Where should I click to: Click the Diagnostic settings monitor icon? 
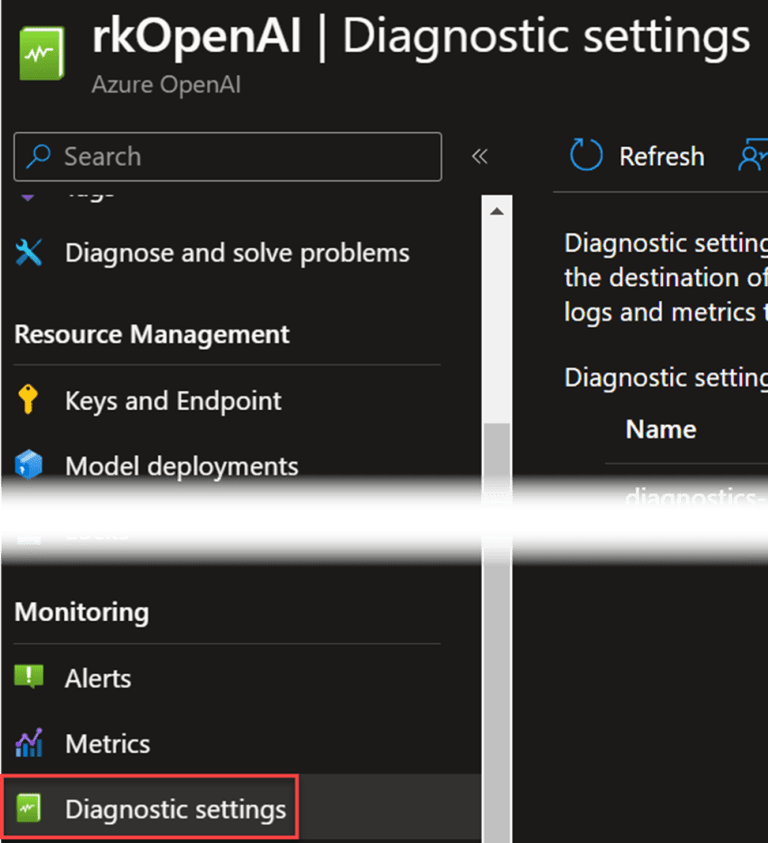[x=29, y=806]
